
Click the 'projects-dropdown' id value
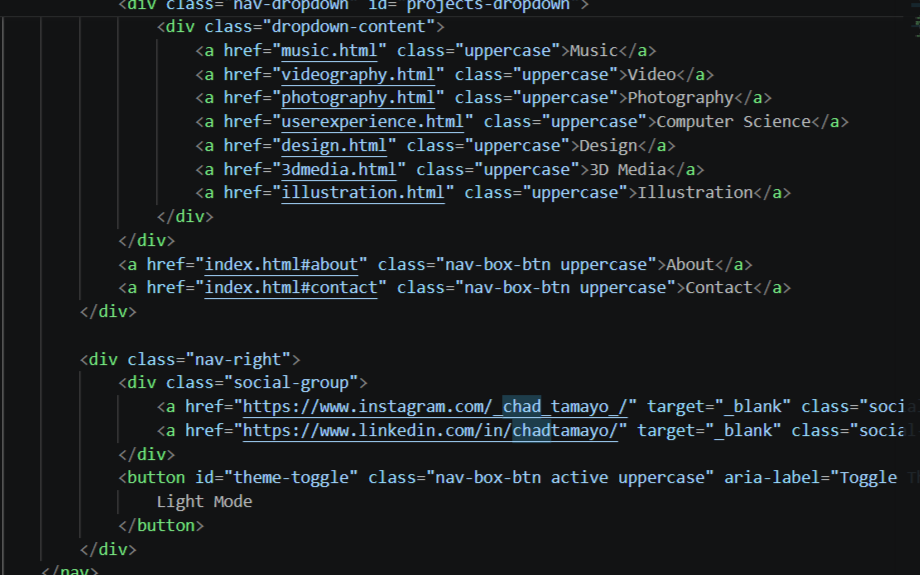click(x=488, y=5)
